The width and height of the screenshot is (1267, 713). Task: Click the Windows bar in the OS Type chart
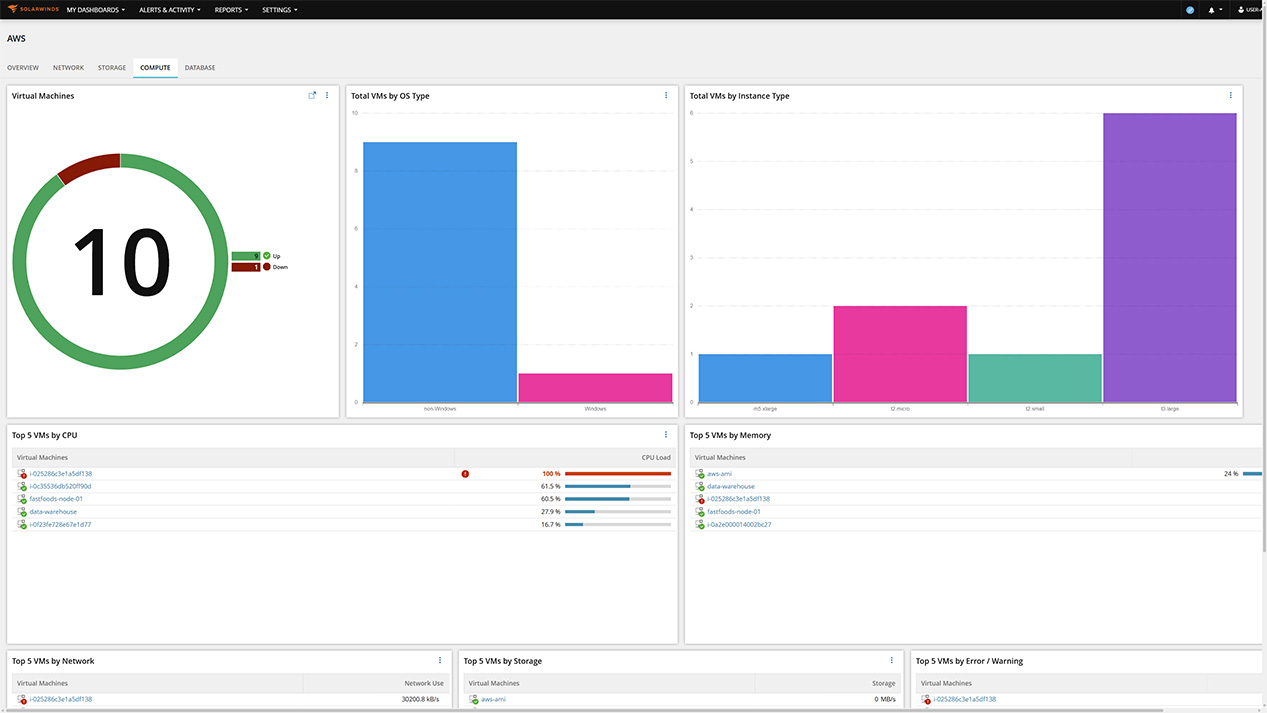594,385
